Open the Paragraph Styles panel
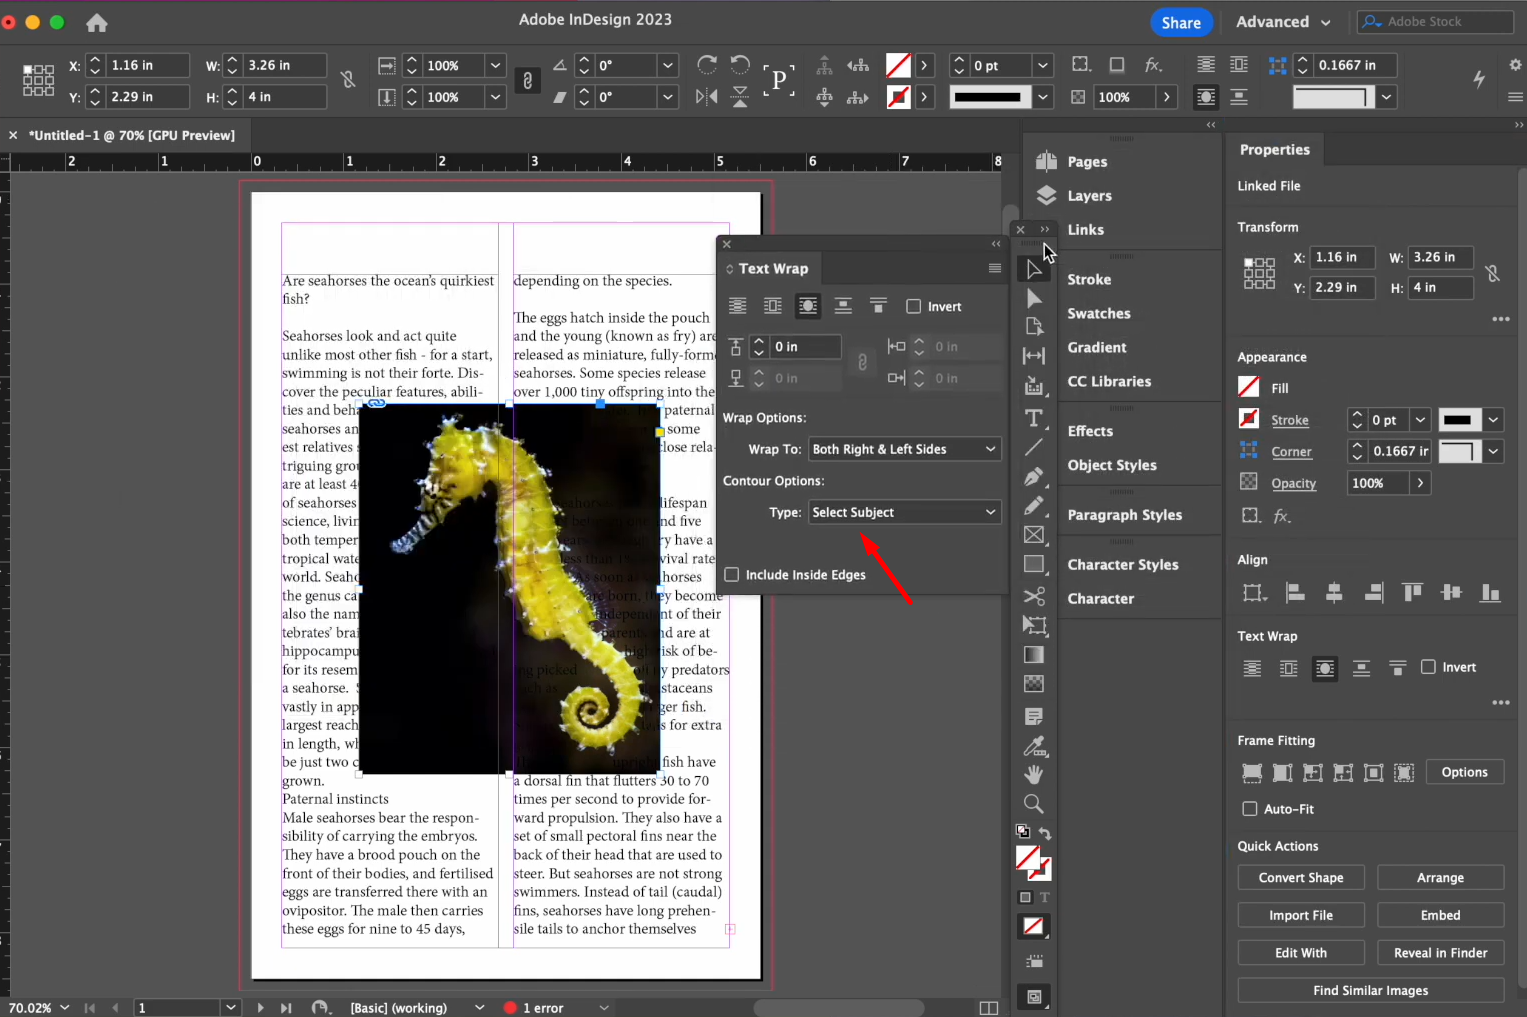This screenshot has height=1017, width=1527. point(1124,514)
